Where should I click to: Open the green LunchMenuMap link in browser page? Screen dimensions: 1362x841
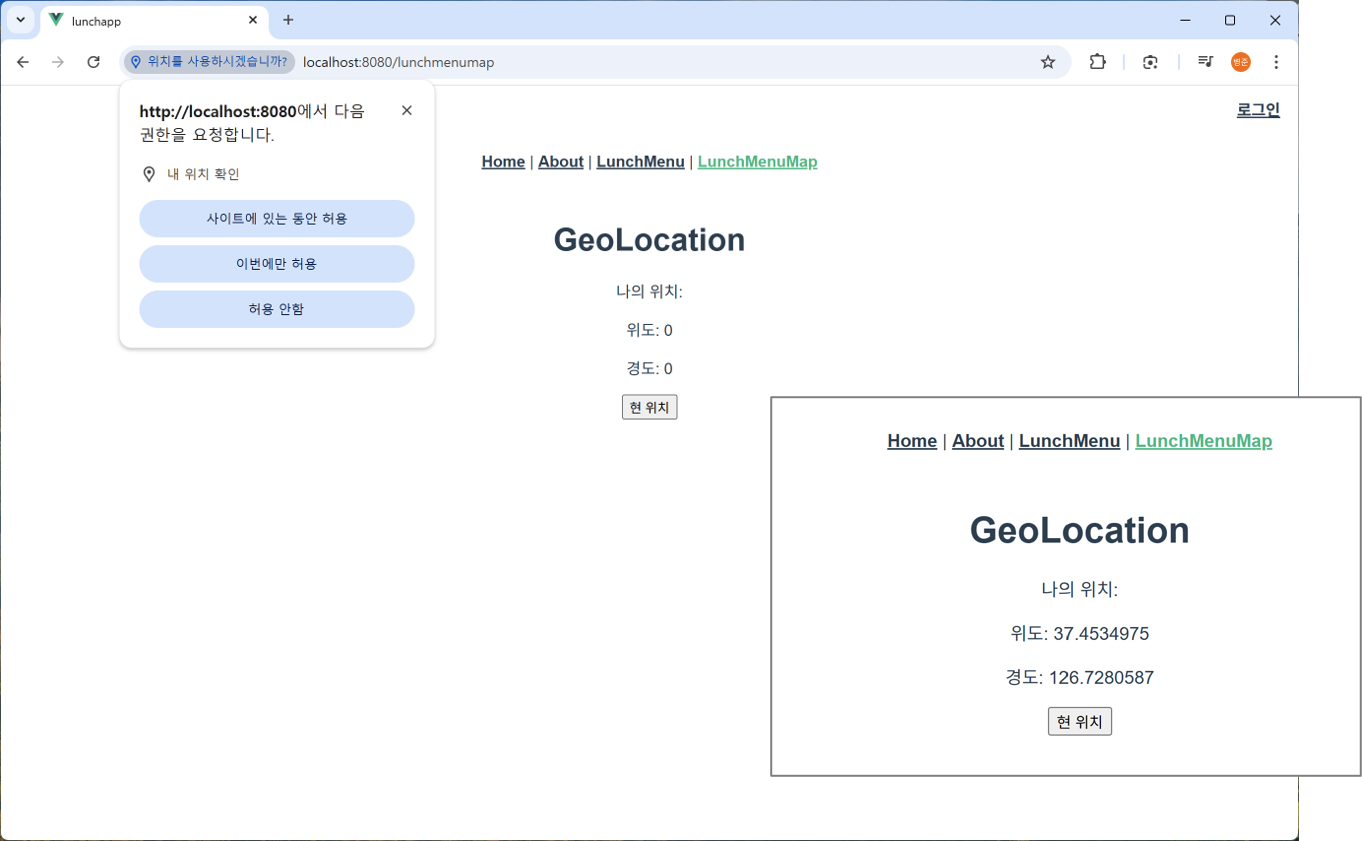[758, 162]
